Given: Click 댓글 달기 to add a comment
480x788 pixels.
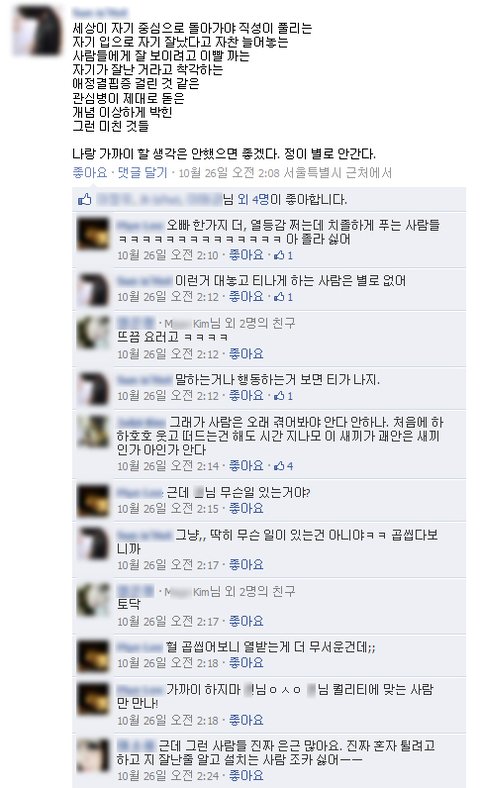Looking at the screenshot, I should (142, 173).
